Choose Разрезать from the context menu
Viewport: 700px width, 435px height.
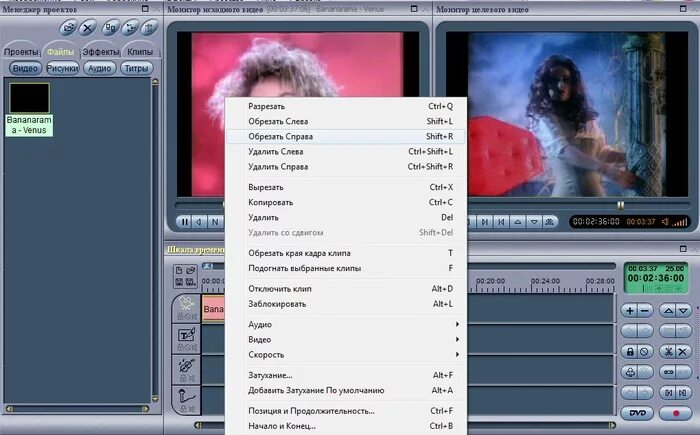[346, 106]
